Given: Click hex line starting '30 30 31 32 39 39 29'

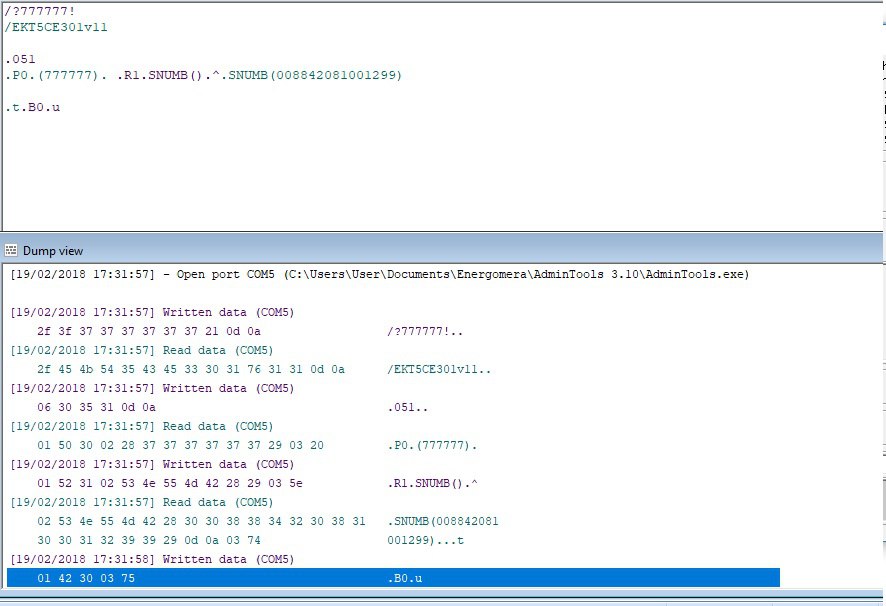Looking at the screenshot, I should [x=149, y=540].
